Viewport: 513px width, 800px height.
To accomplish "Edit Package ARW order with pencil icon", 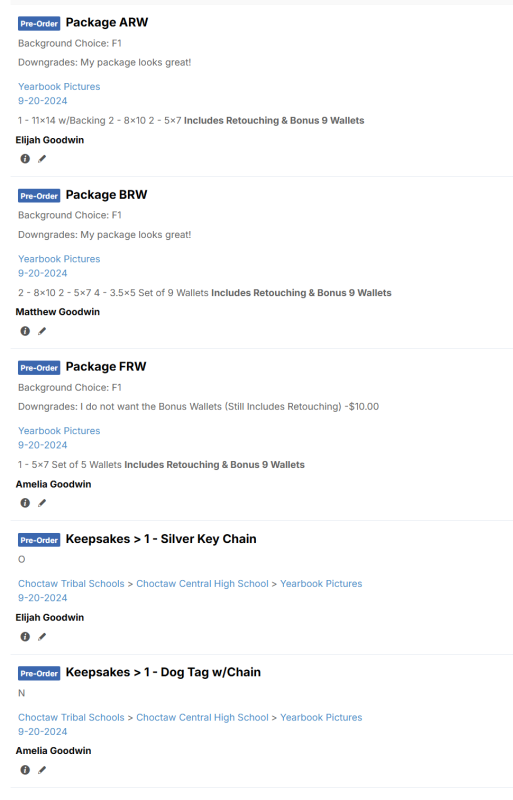I will [42, 159].
